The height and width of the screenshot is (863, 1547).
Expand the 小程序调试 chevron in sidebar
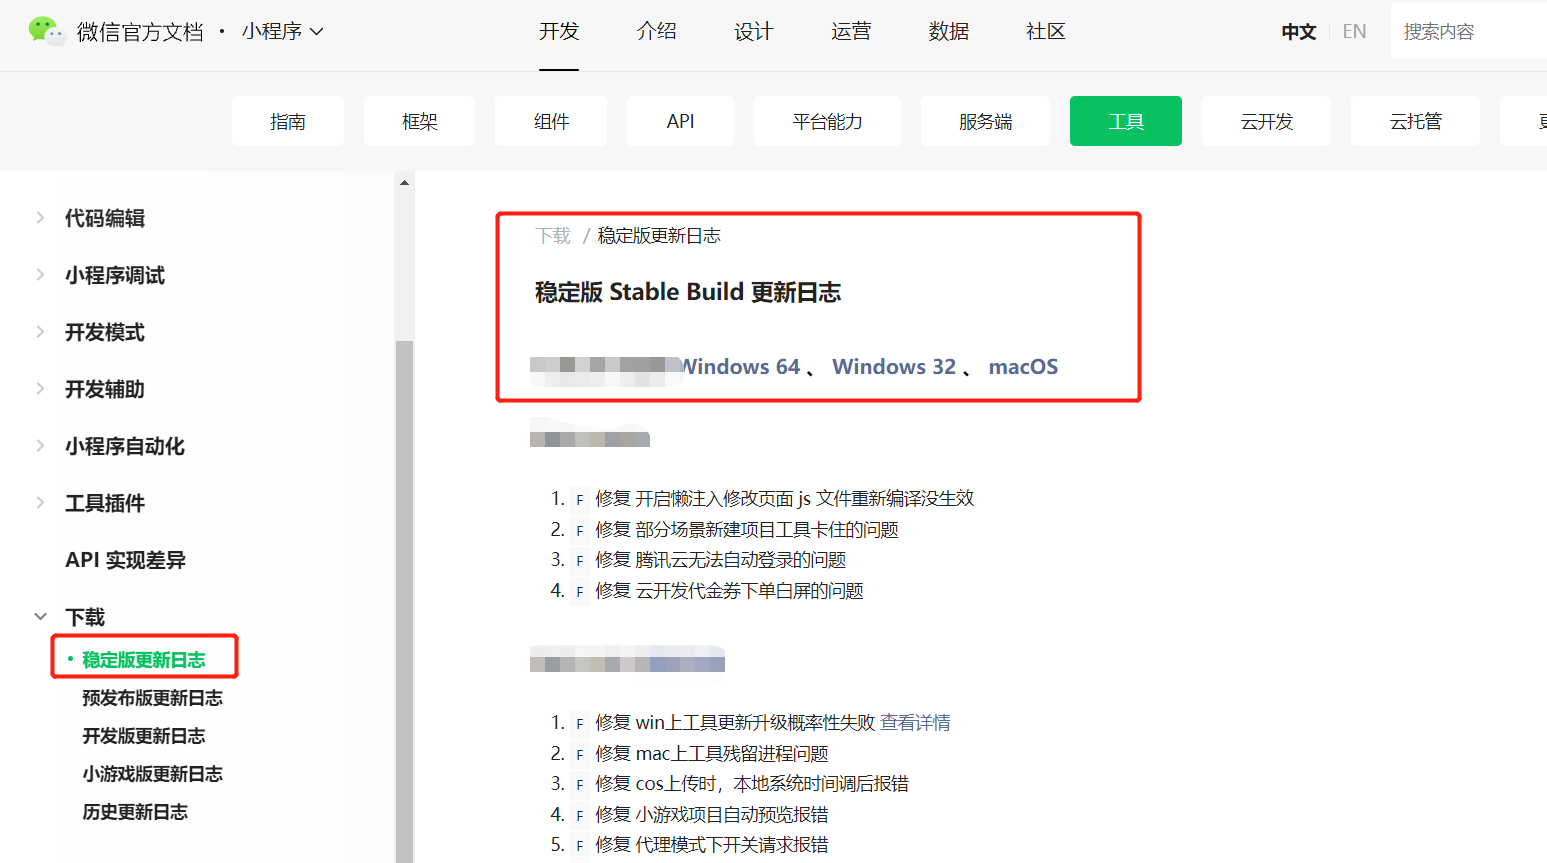[x=40, y=275]
